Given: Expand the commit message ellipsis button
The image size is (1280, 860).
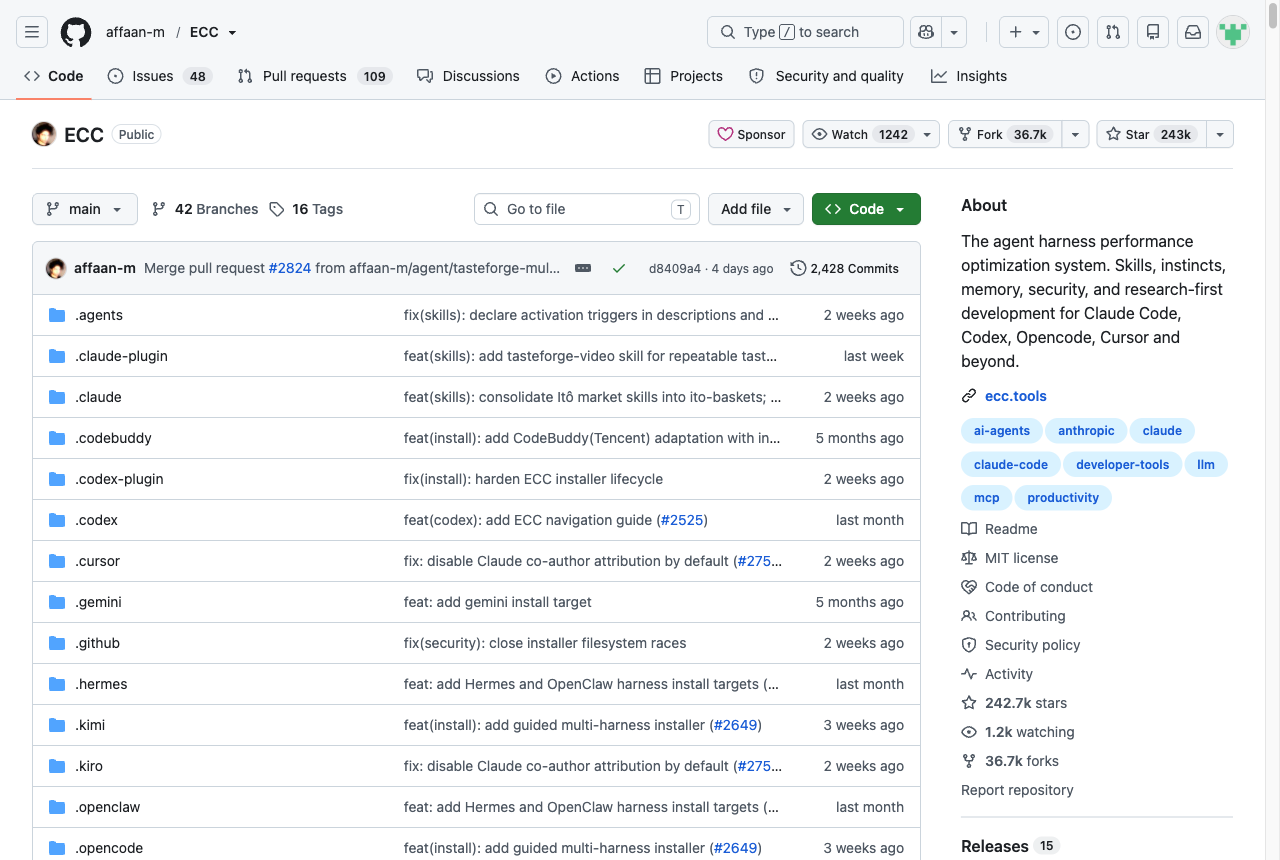Looking at the screenshot, I should (583, 268).
